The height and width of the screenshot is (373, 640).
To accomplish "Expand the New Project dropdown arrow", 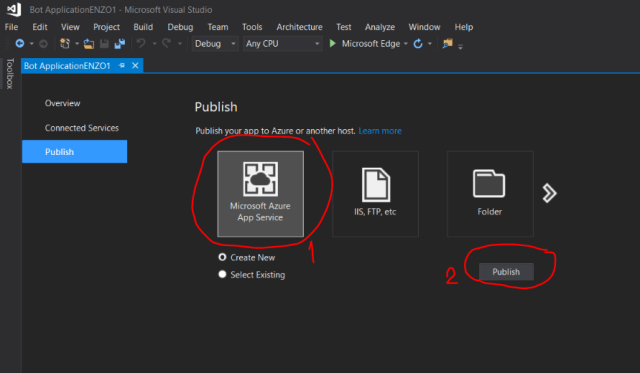I will point(76,44).
